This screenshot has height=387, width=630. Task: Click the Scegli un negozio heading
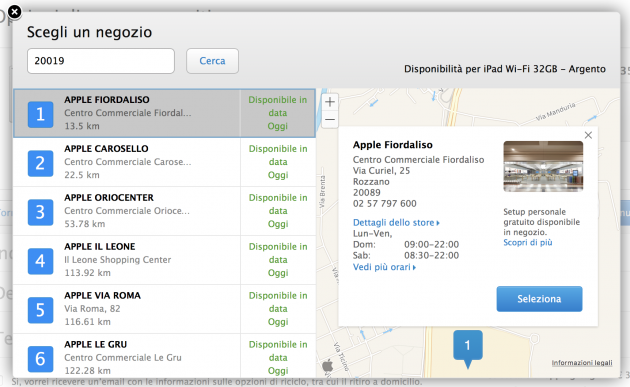pyautogui.click(x=90, y=32)
